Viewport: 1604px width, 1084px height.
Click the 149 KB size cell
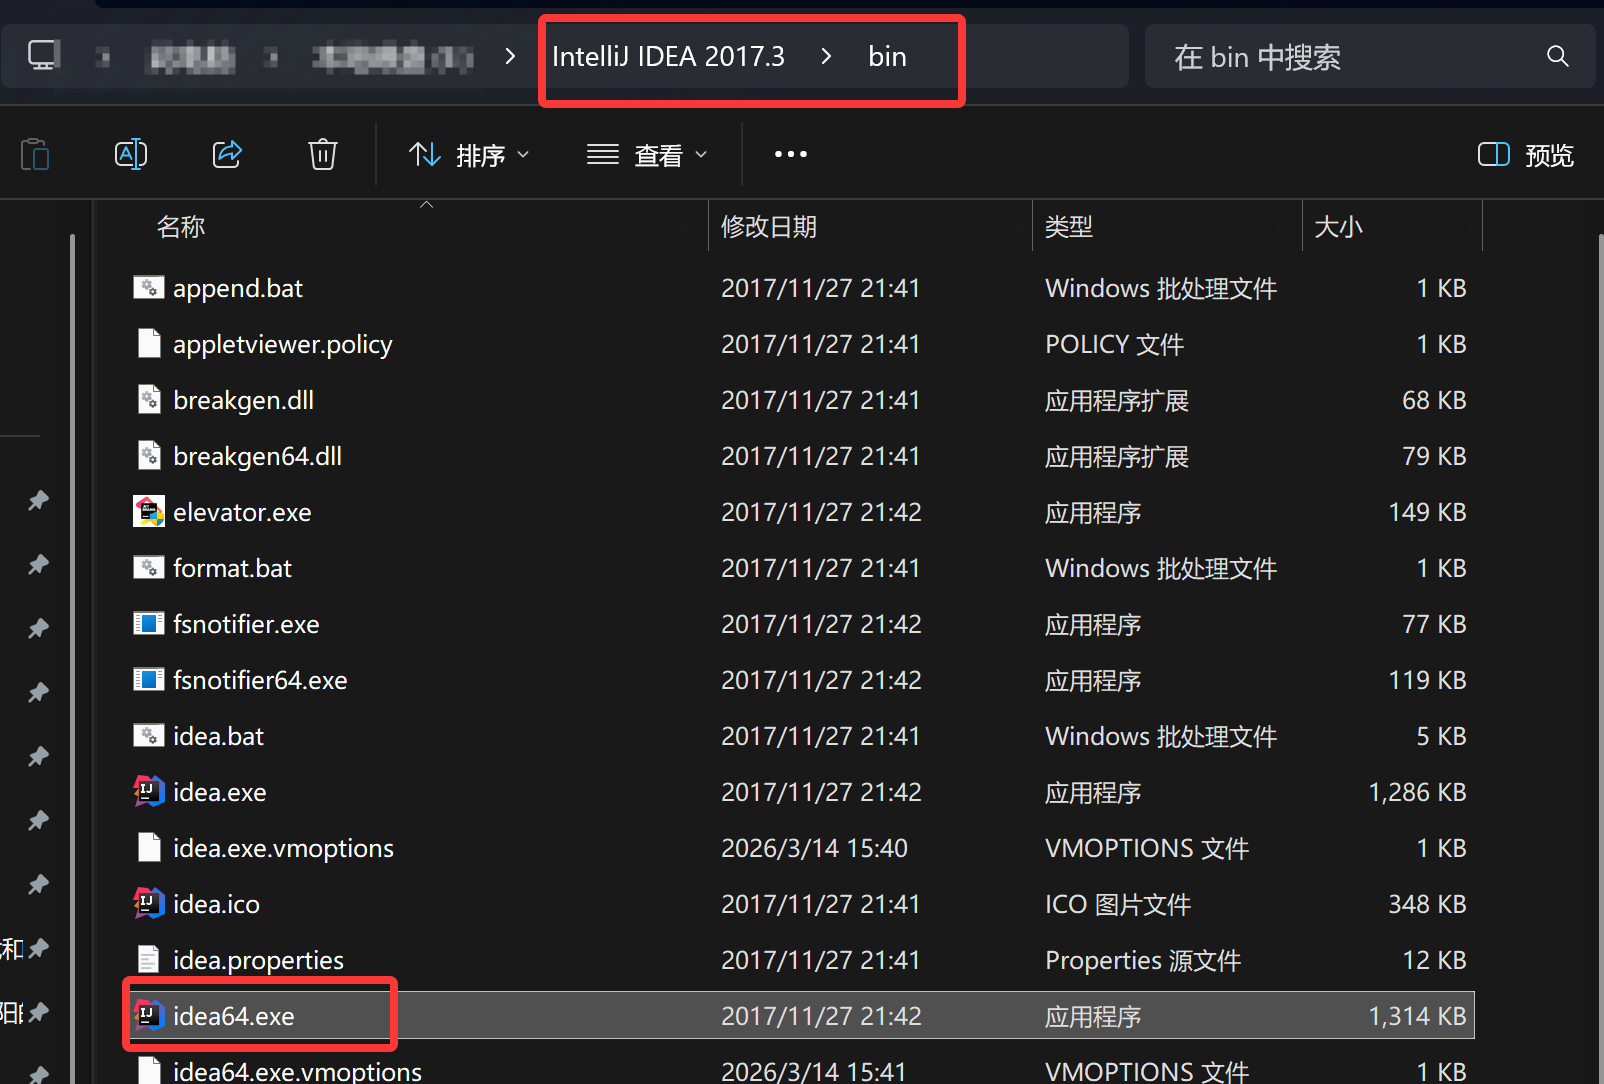[x=1427, y=512]
